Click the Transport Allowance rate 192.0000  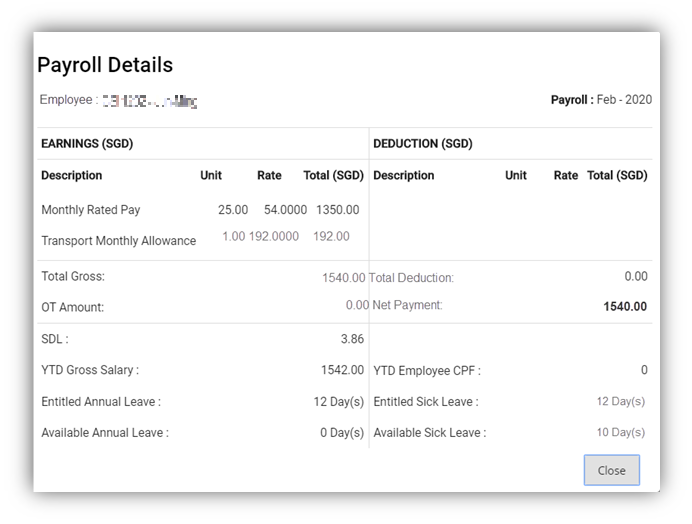[273, 237]
